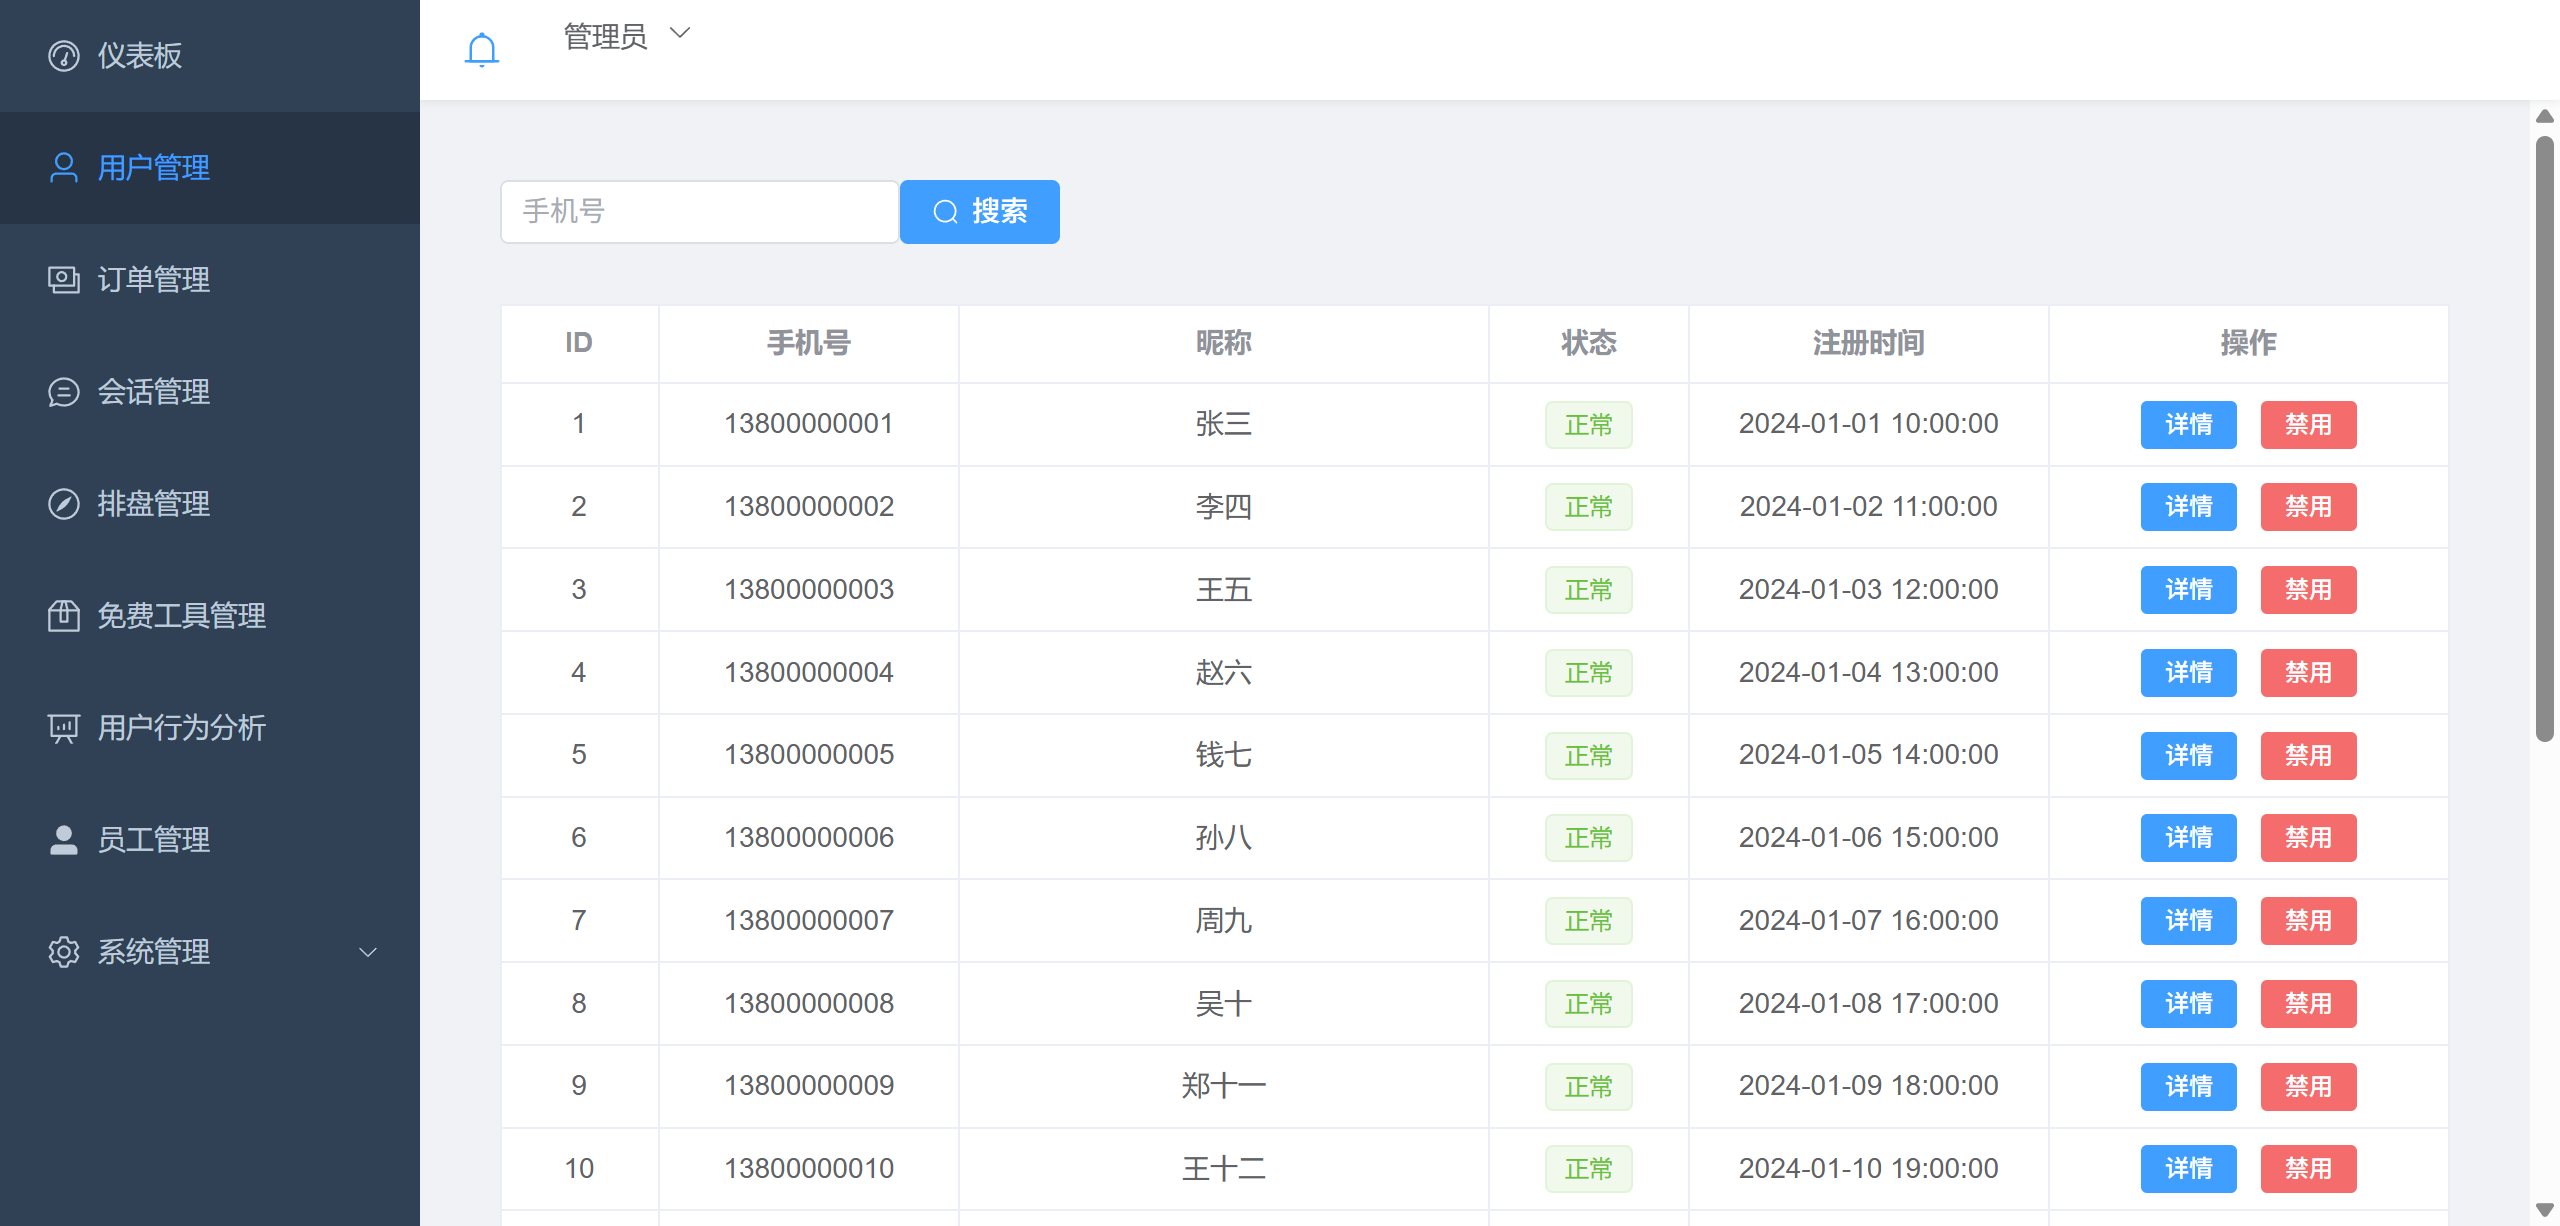
Task: Navigate to 订单管理 menu item
Action: pyautogui.click(x=153, y=280)
